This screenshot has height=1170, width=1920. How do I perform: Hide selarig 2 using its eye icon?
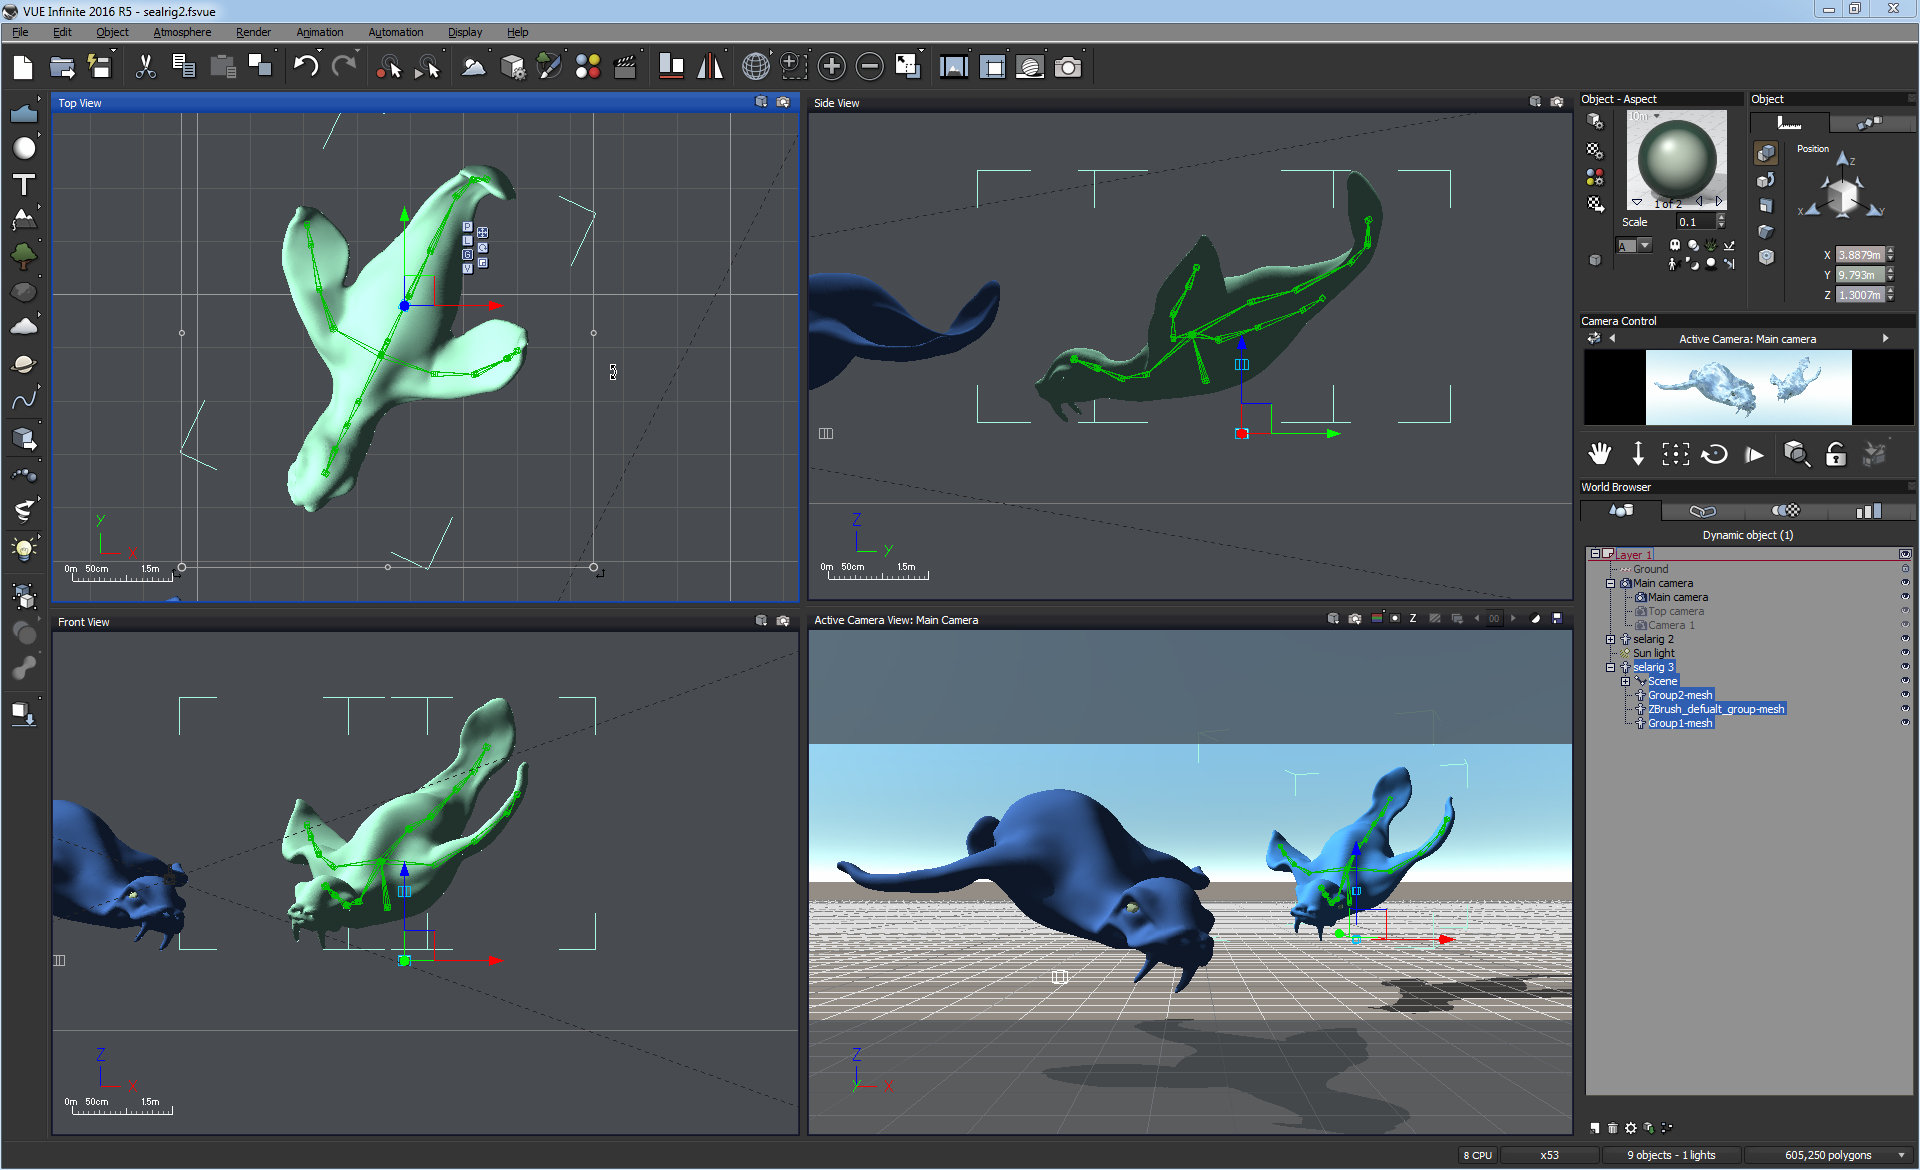[1905, 639]
